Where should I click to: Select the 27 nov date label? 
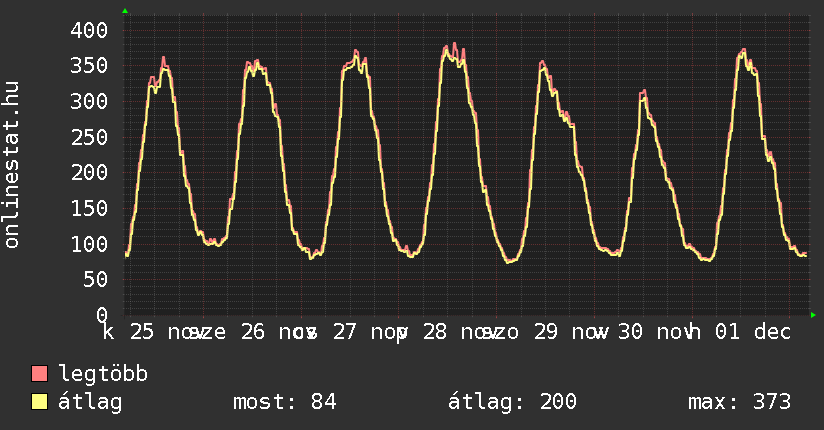(365, 332)
